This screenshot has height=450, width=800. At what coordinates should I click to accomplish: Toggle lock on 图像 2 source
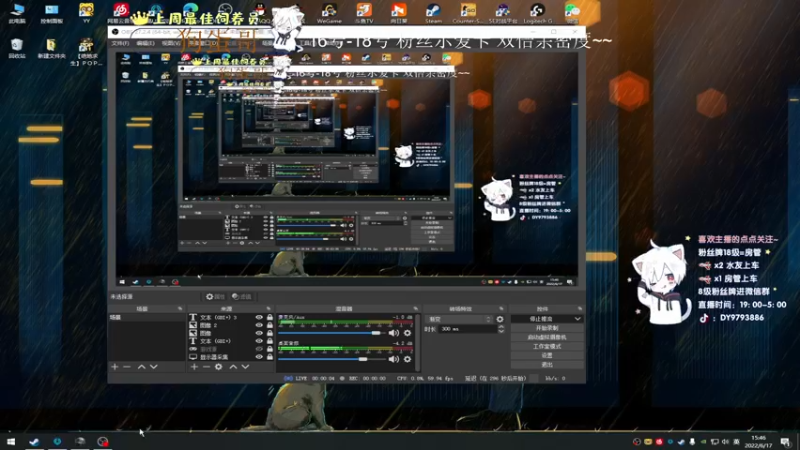(x=270, y=325)
